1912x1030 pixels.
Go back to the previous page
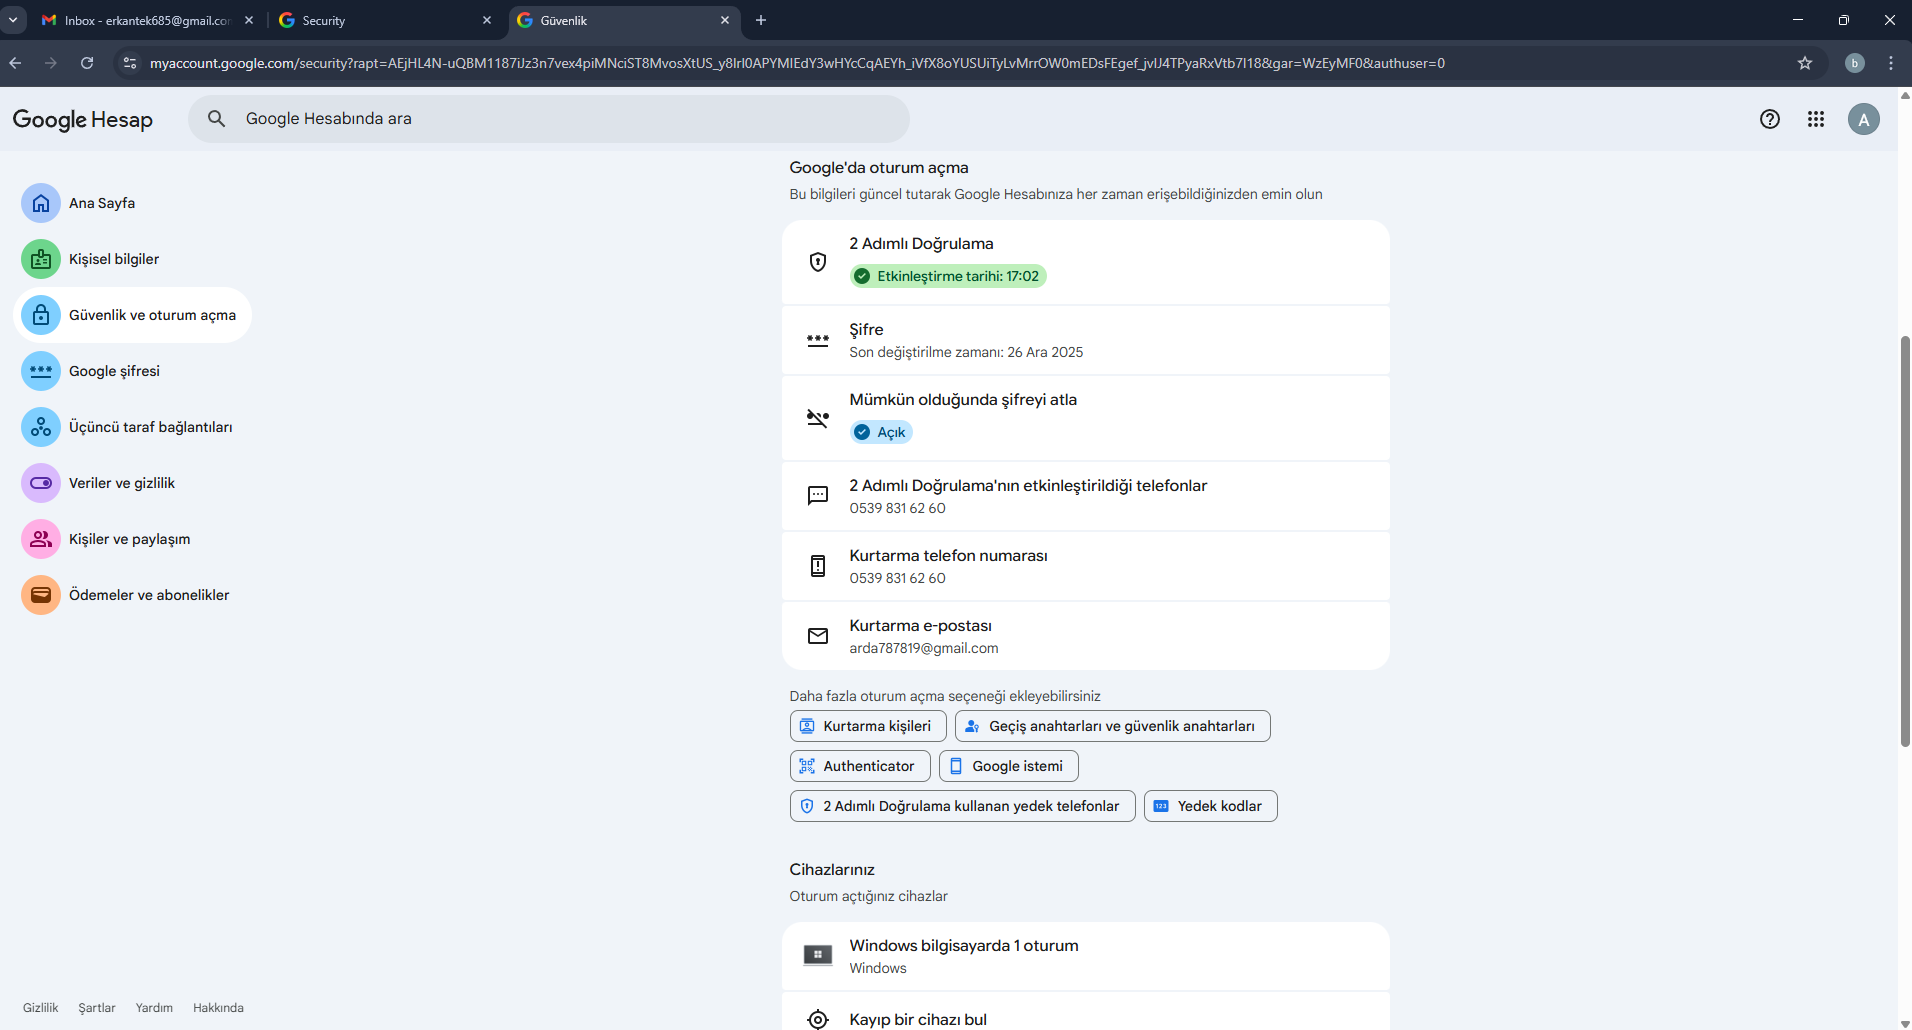(x=15, y=63)
